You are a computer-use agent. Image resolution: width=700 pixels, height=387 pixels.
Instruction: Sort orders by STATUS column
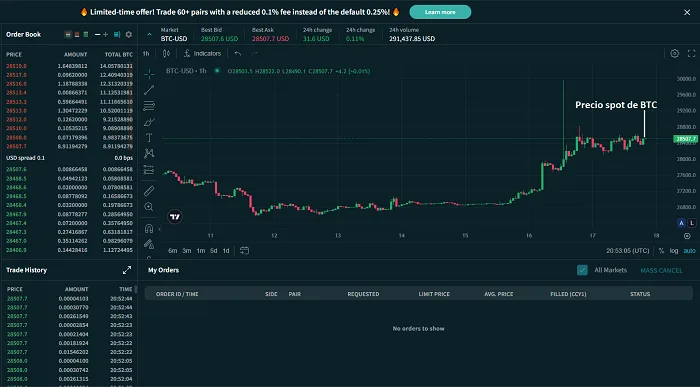tap(640, 294)
